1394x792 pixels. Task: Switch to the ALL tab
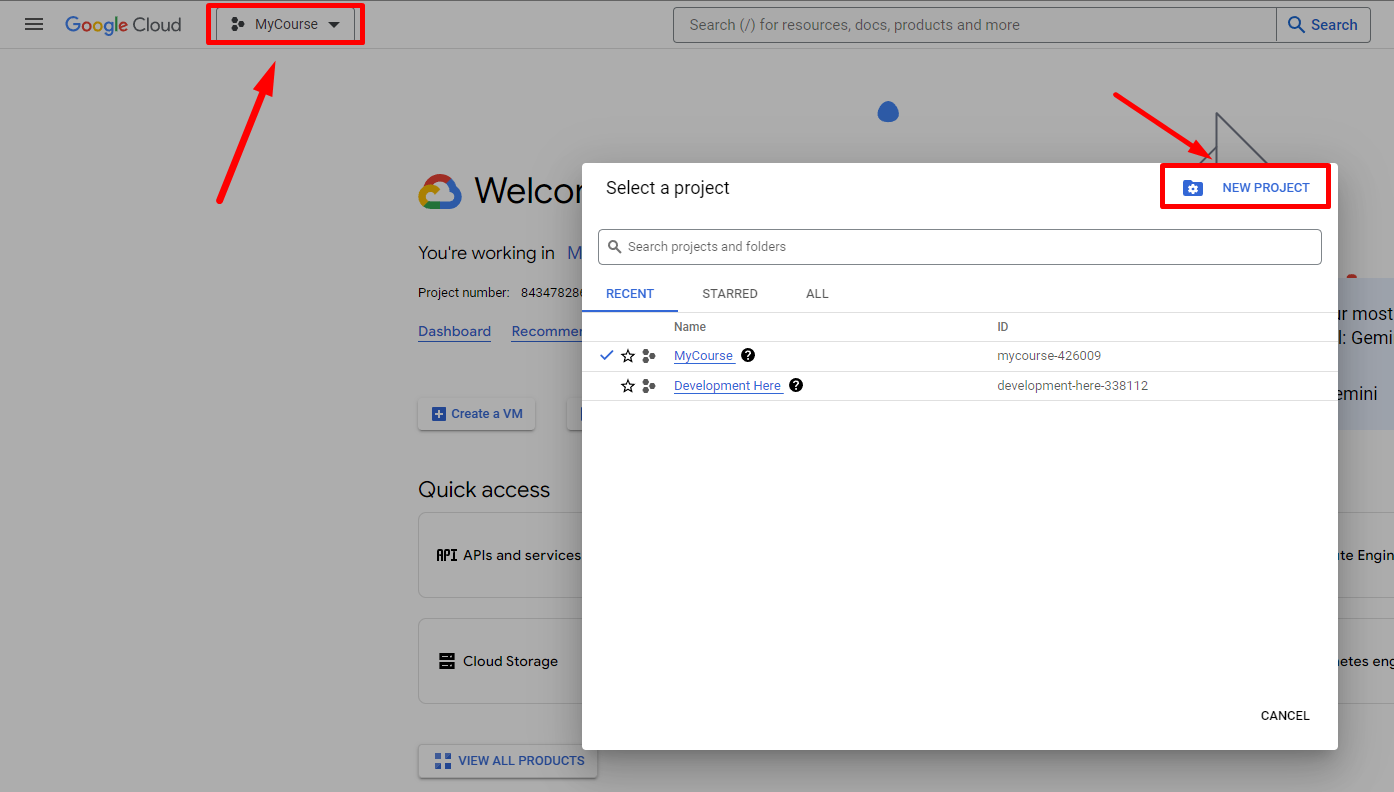coord(817,294)
